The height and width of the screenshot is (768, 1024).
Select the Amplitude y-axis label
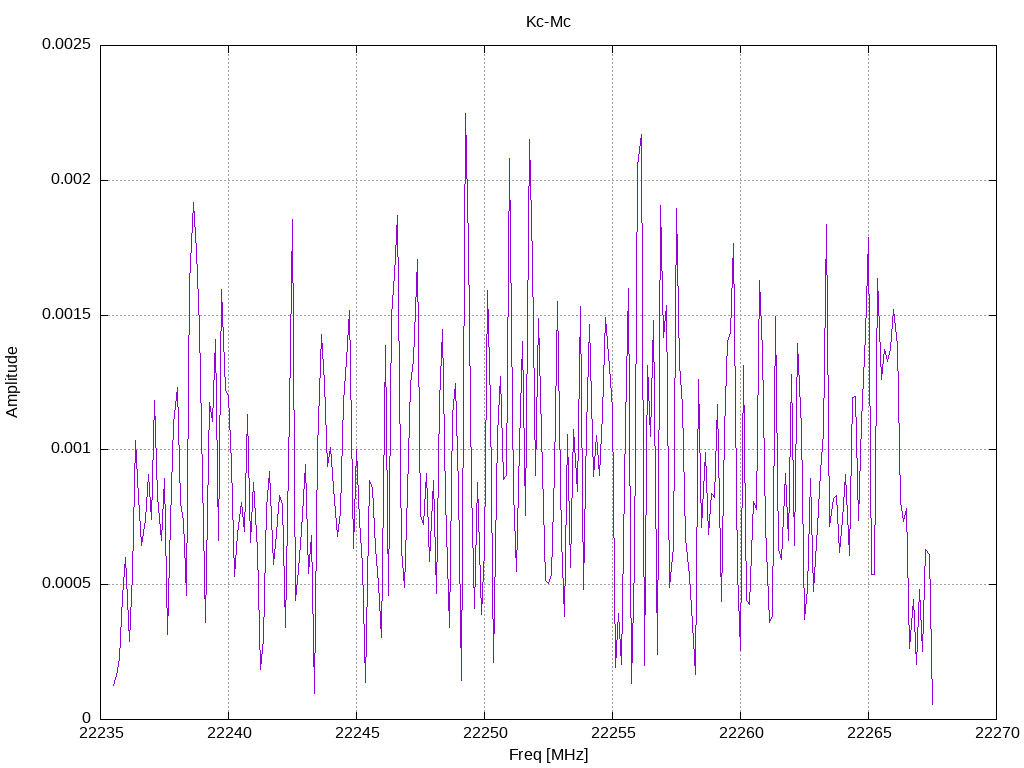pyautogui.click(x=12, y=382)
